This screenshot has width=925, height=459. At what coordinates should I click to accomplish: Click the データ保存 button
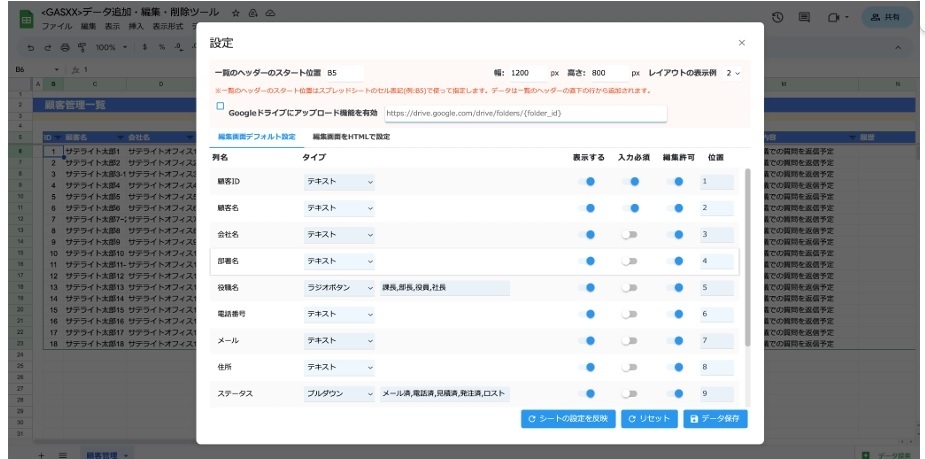pos(715,419)
